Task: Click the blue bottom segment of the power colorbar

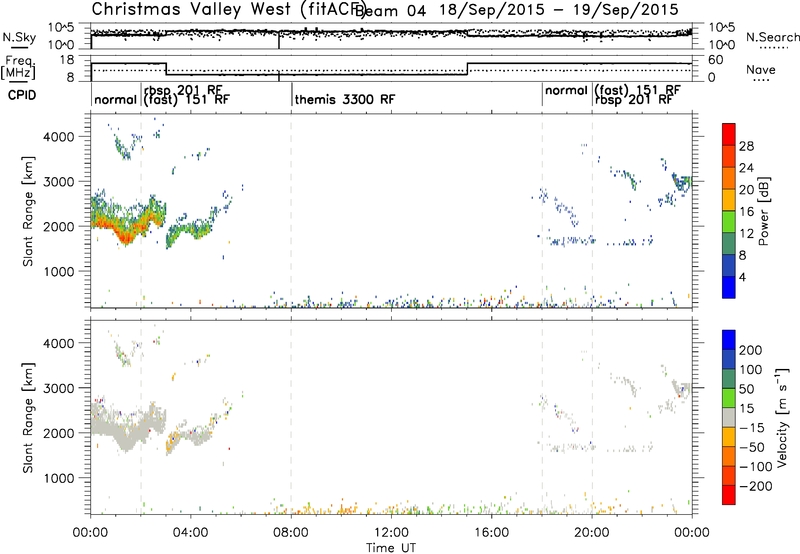Action: 729,287
